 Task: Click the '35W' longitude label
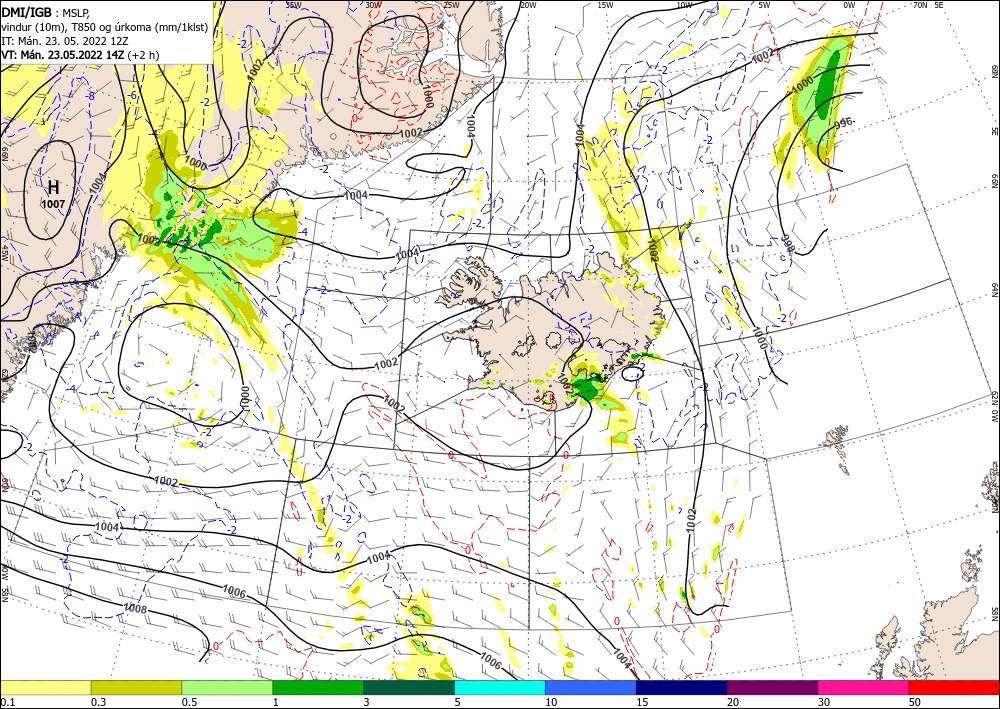[293, 5]
